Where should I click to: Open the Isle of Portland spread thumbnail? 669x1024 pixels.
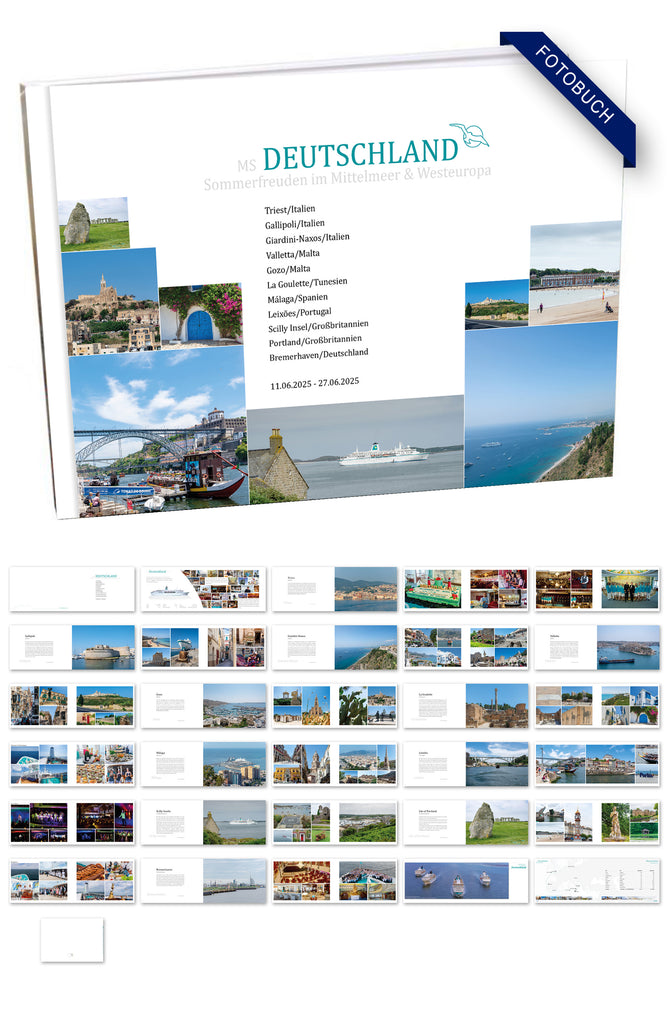pyautogui.click(x=465, y=821)
